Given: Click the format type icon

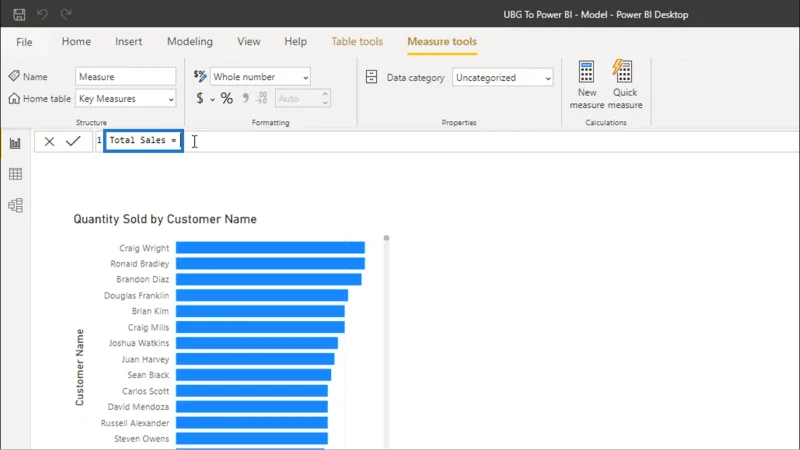Looking at the screenshot, I should (x=200, y=77).
